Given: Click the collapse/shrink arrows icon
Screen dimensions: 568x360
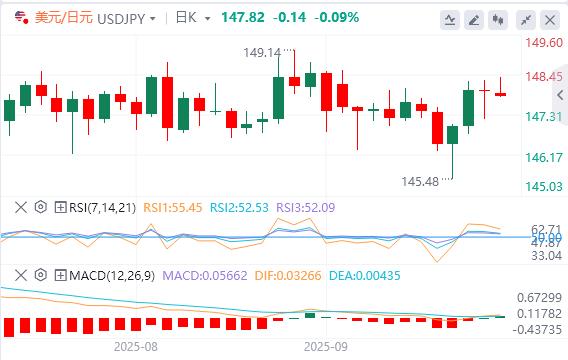Looking at the screenshot, I should click(x=526, y=20).
